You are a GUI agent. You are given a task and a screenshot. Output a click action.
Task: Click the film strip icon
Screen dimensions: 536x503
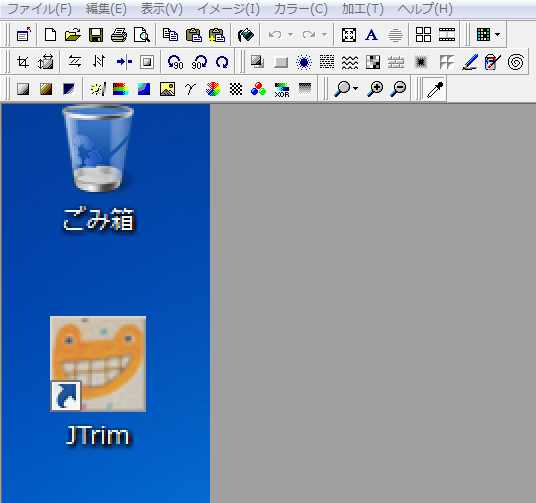pos(447,35)
